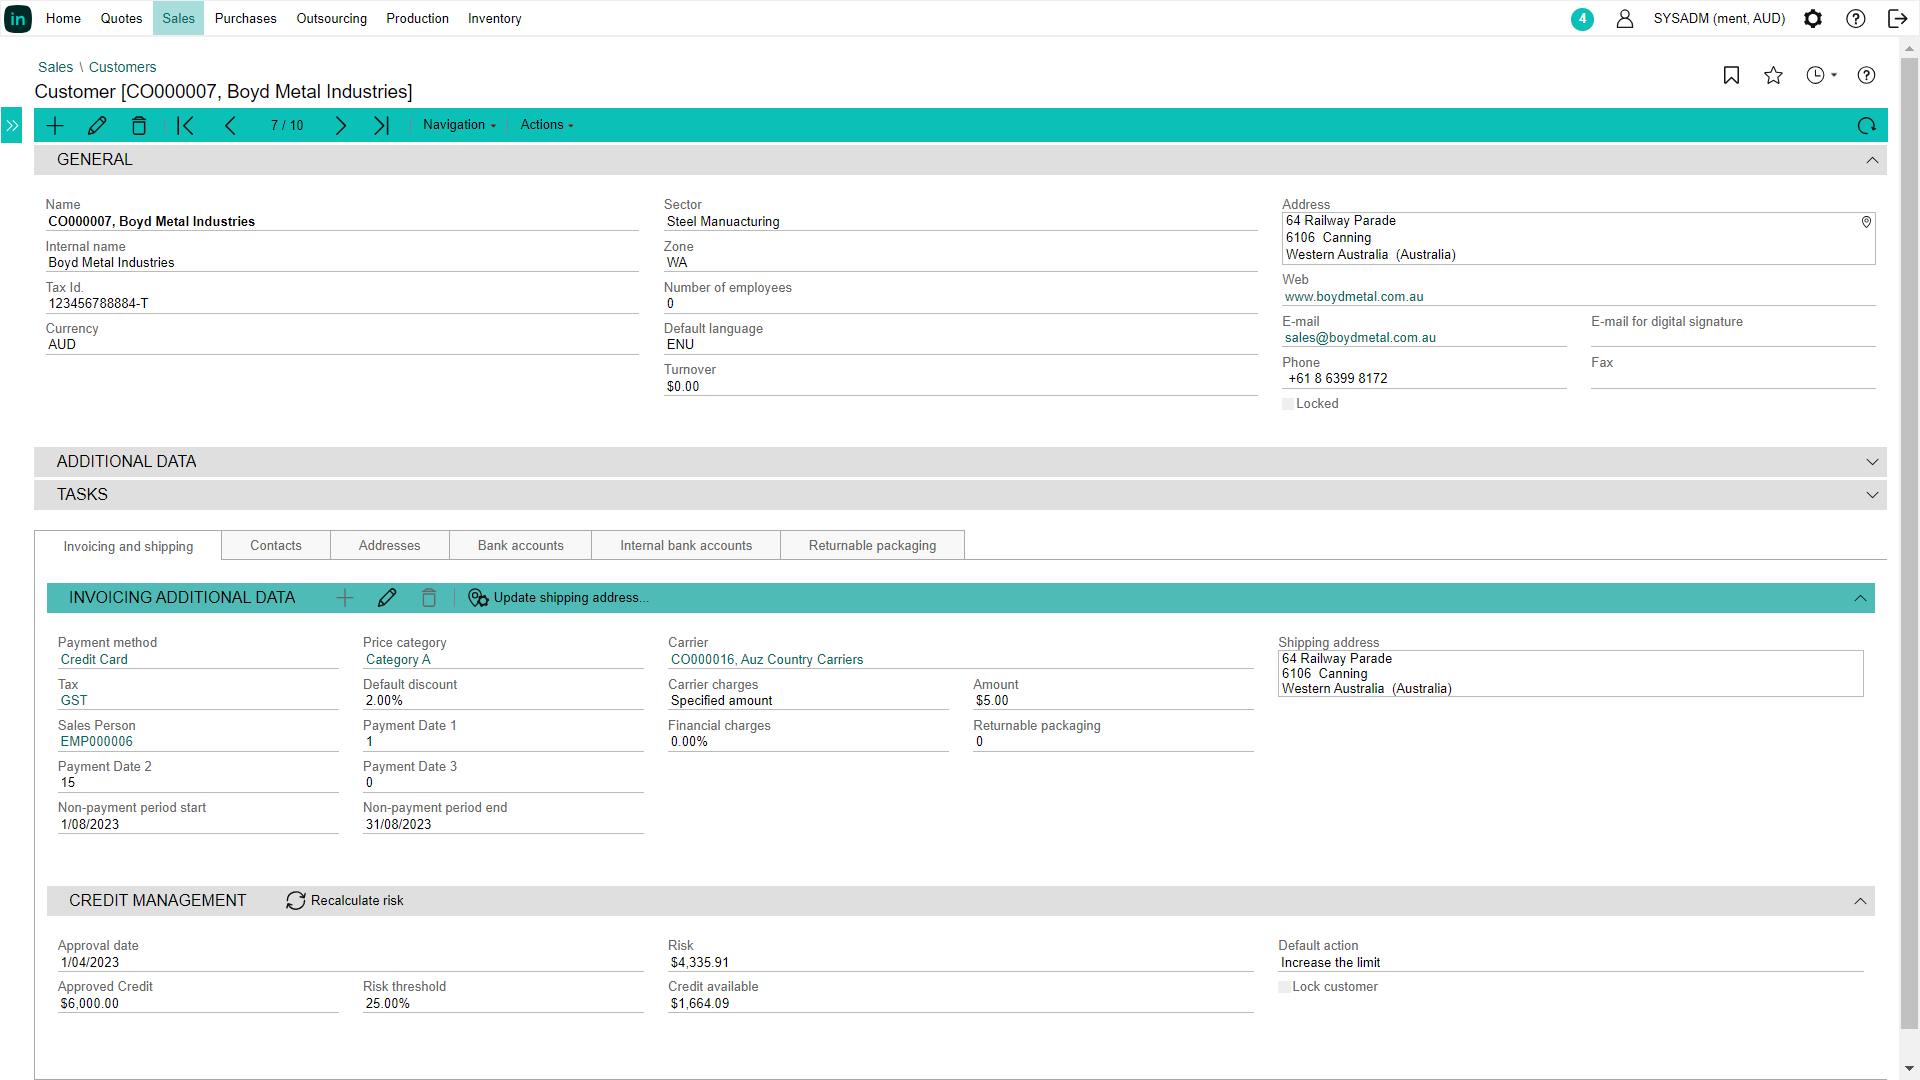Add page to favorites with star icon
The image size is (1920, 1080).
1773,75
